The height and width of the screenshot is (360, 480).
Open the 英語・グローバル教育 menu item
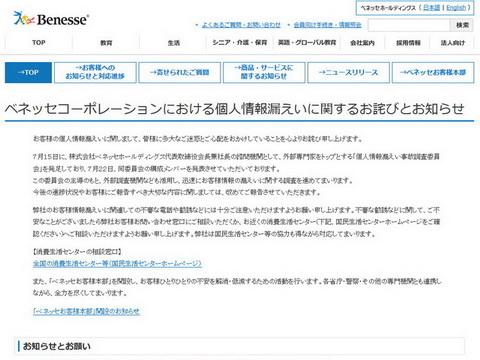(307, 43)
